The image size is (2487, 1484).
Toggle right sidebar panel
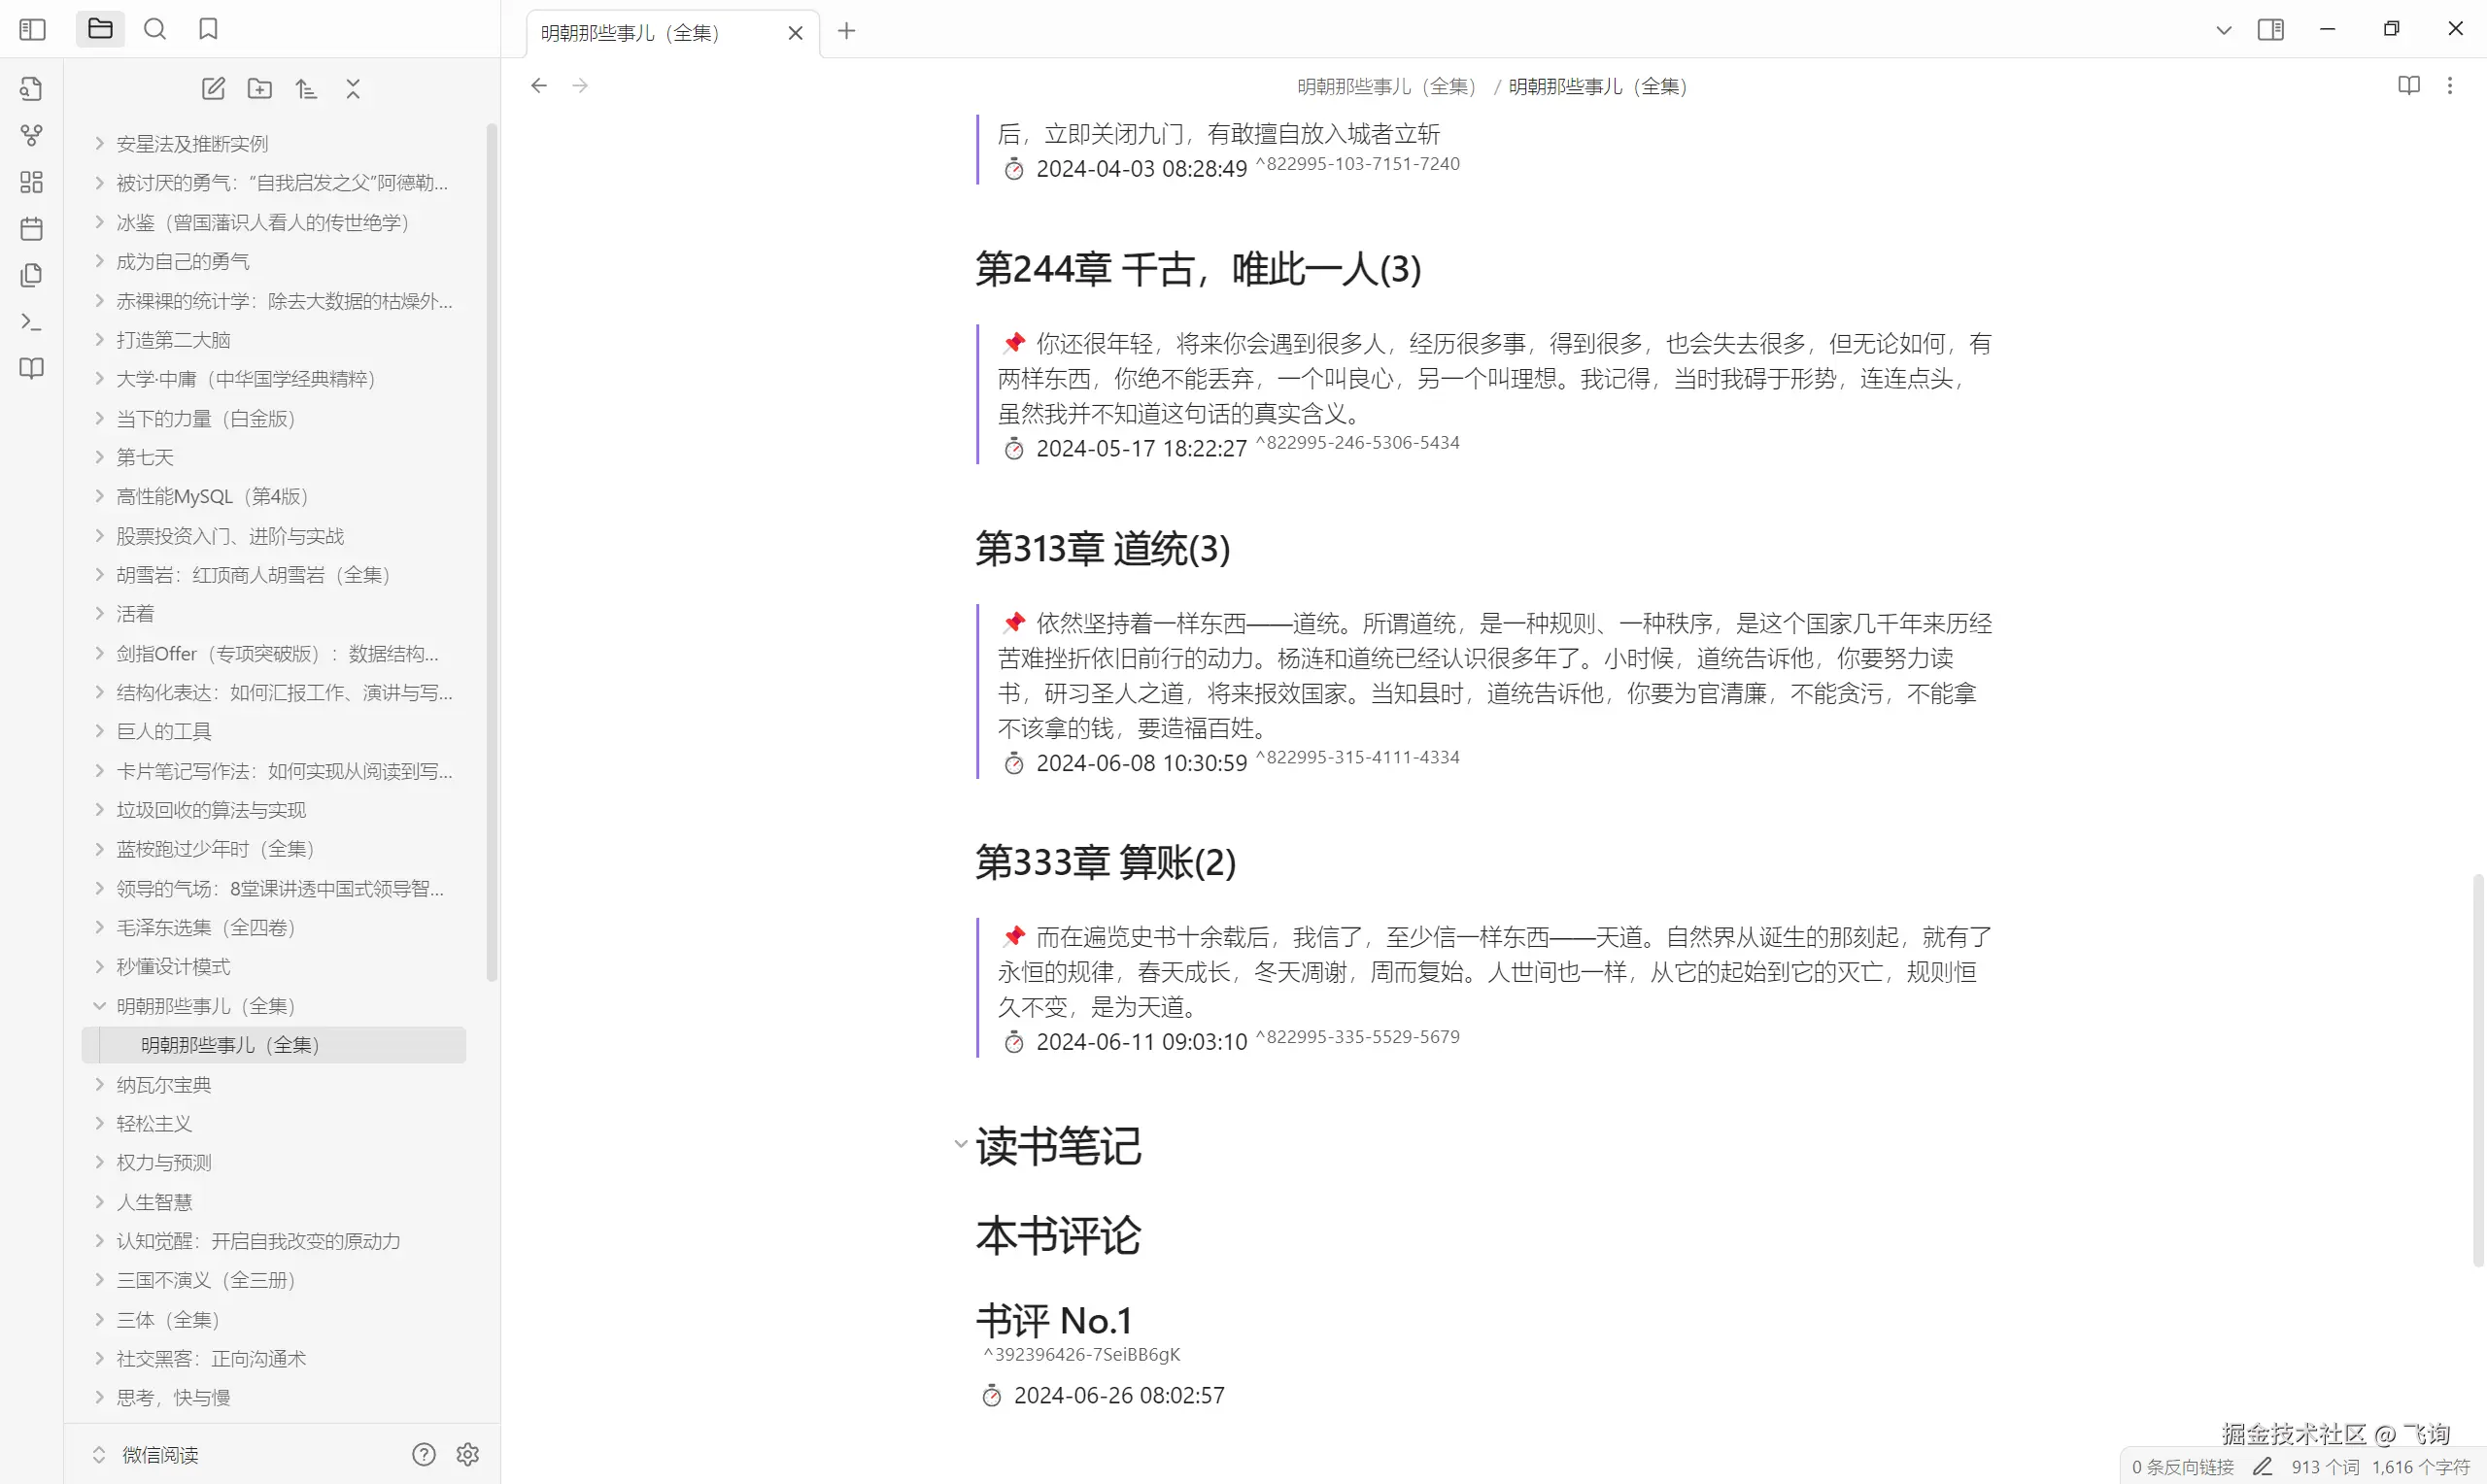tap(2270, 30)
